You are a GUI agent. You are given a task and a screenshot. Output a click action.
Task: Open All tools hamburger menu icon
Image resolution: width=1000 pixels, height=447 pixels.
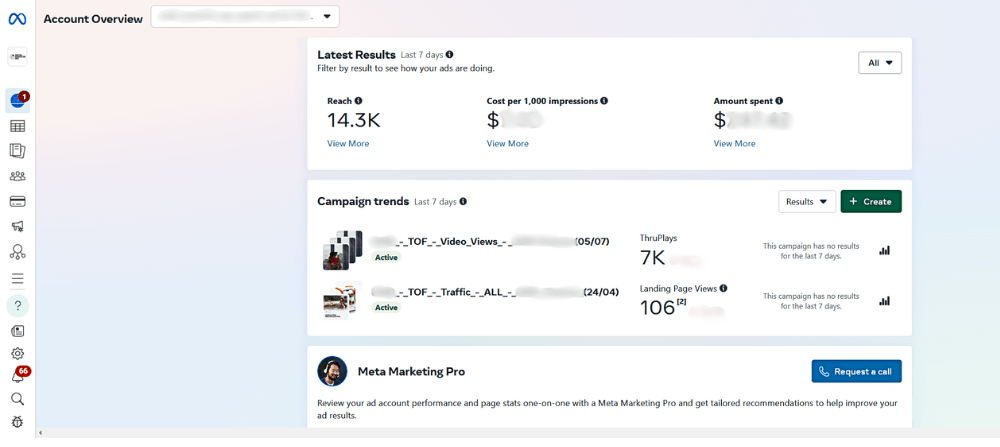click(x=18, y=279)
